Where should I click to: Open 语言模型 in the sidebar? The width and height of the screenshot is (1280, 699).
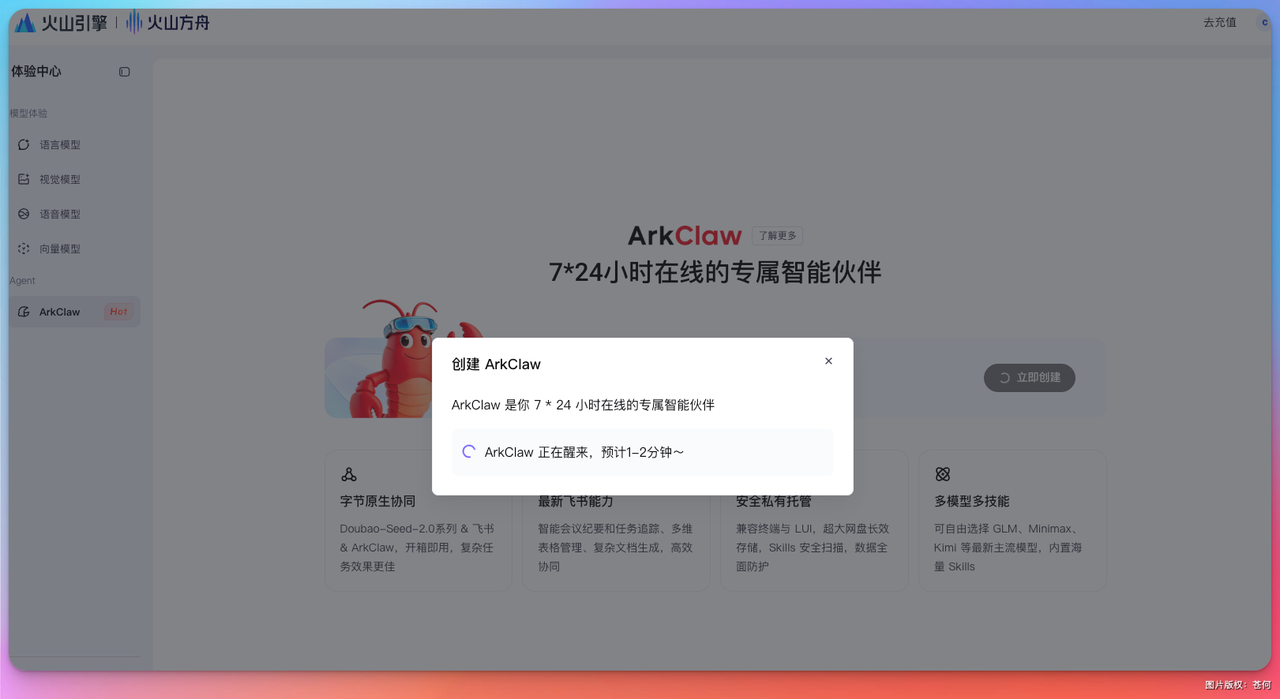(75, 145)
